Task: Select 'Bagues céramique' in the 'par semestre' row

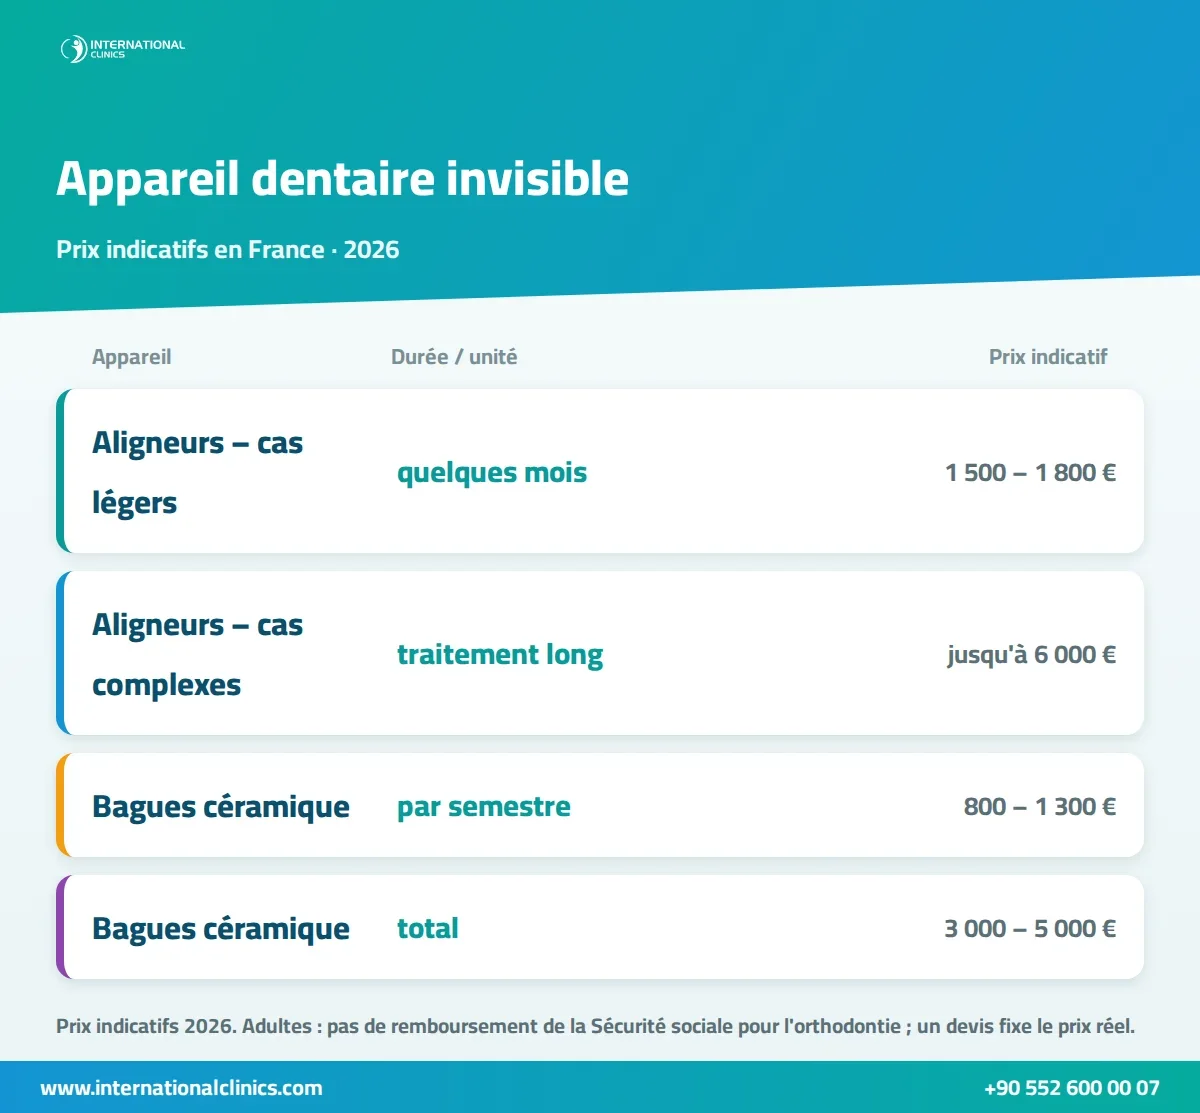Action: pyautogui.click(x=221, y=806)
